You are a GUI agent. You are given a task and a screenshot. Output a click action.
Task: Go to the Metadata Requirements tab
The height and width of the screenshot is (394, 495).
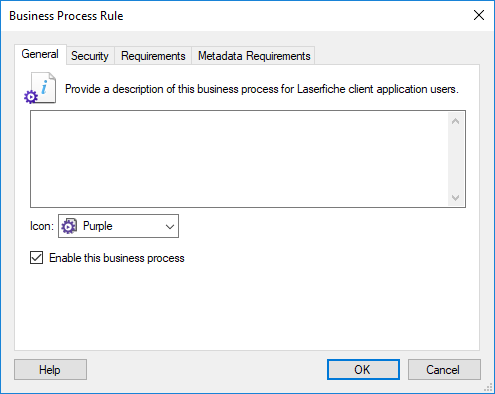[254, 56]
